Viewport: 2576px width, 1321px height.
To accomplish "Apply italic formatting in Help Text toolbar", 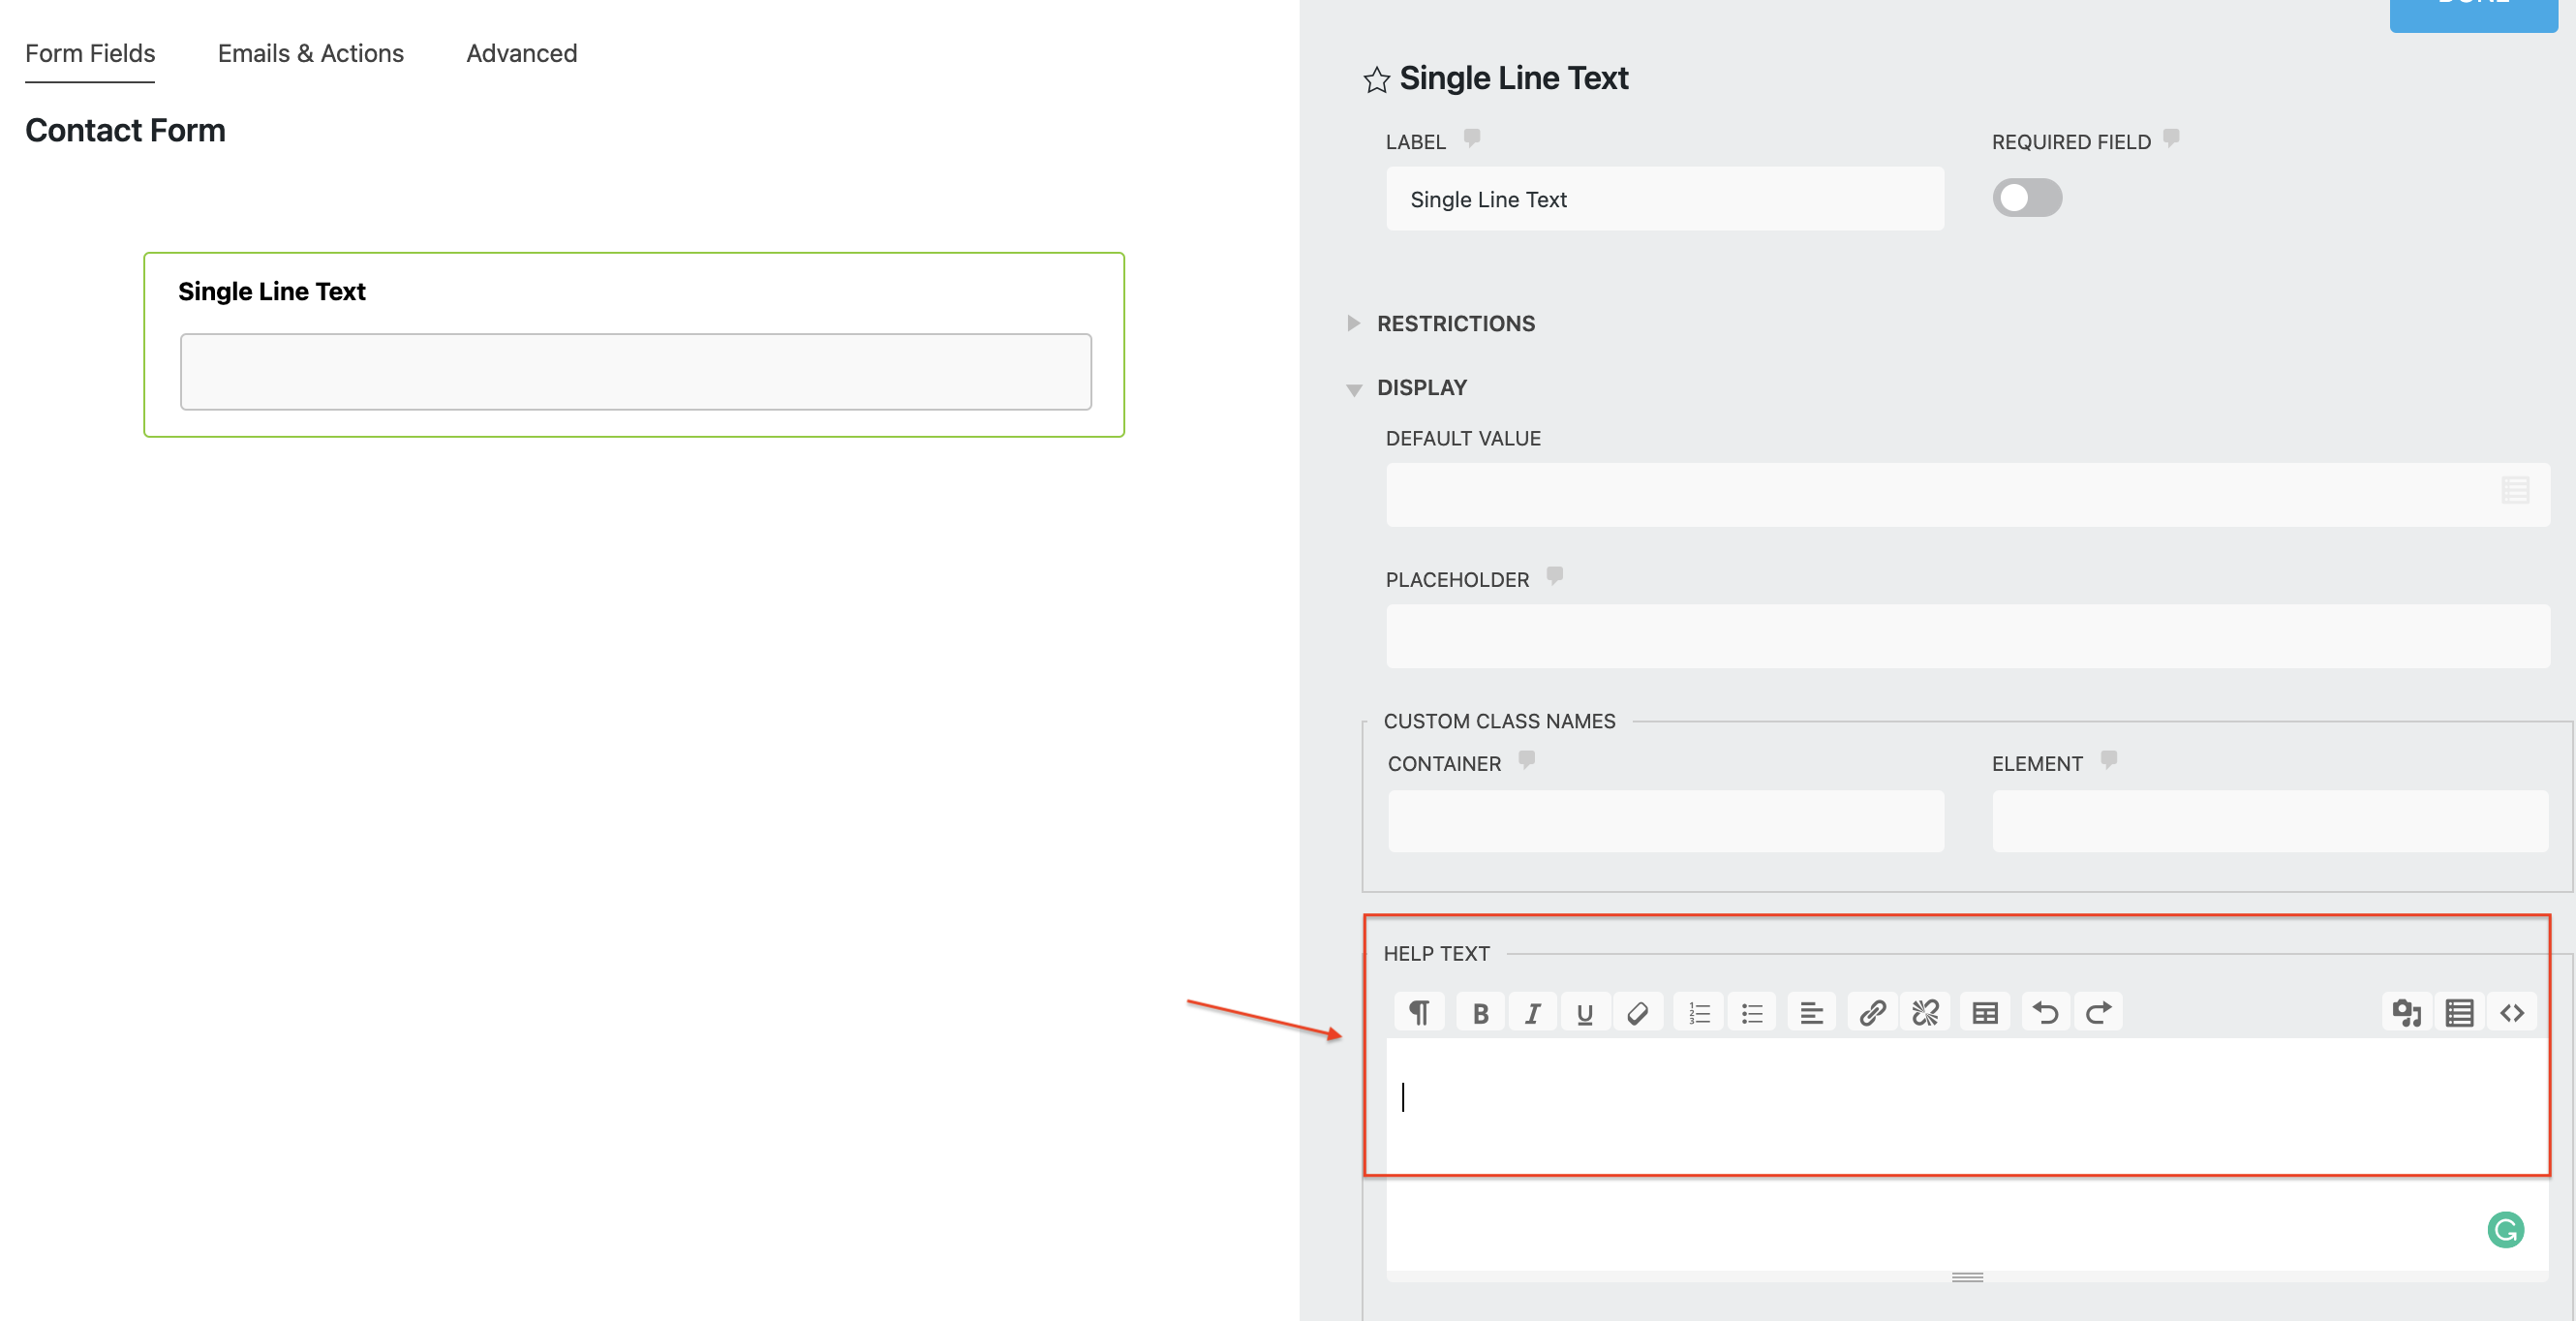I will [1533, 1011].
